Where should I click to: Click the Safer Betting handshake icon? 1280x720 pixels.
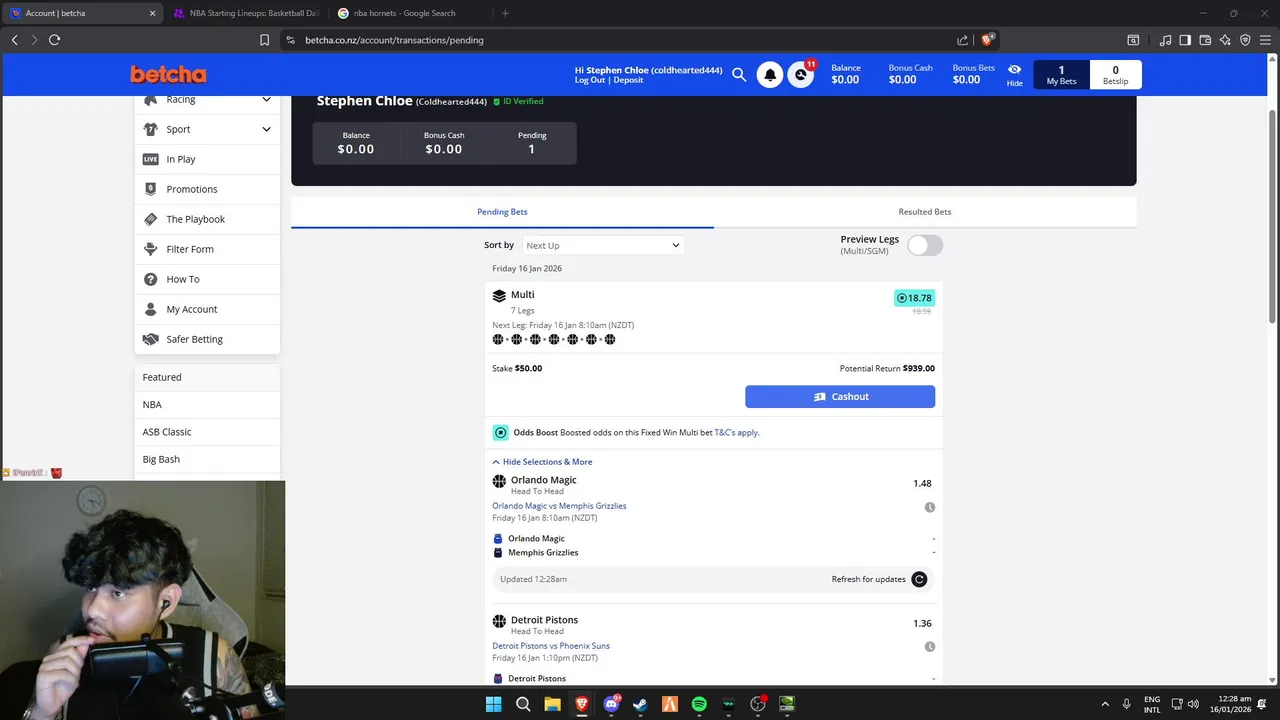pyautogui.click(x=150, y=339)
